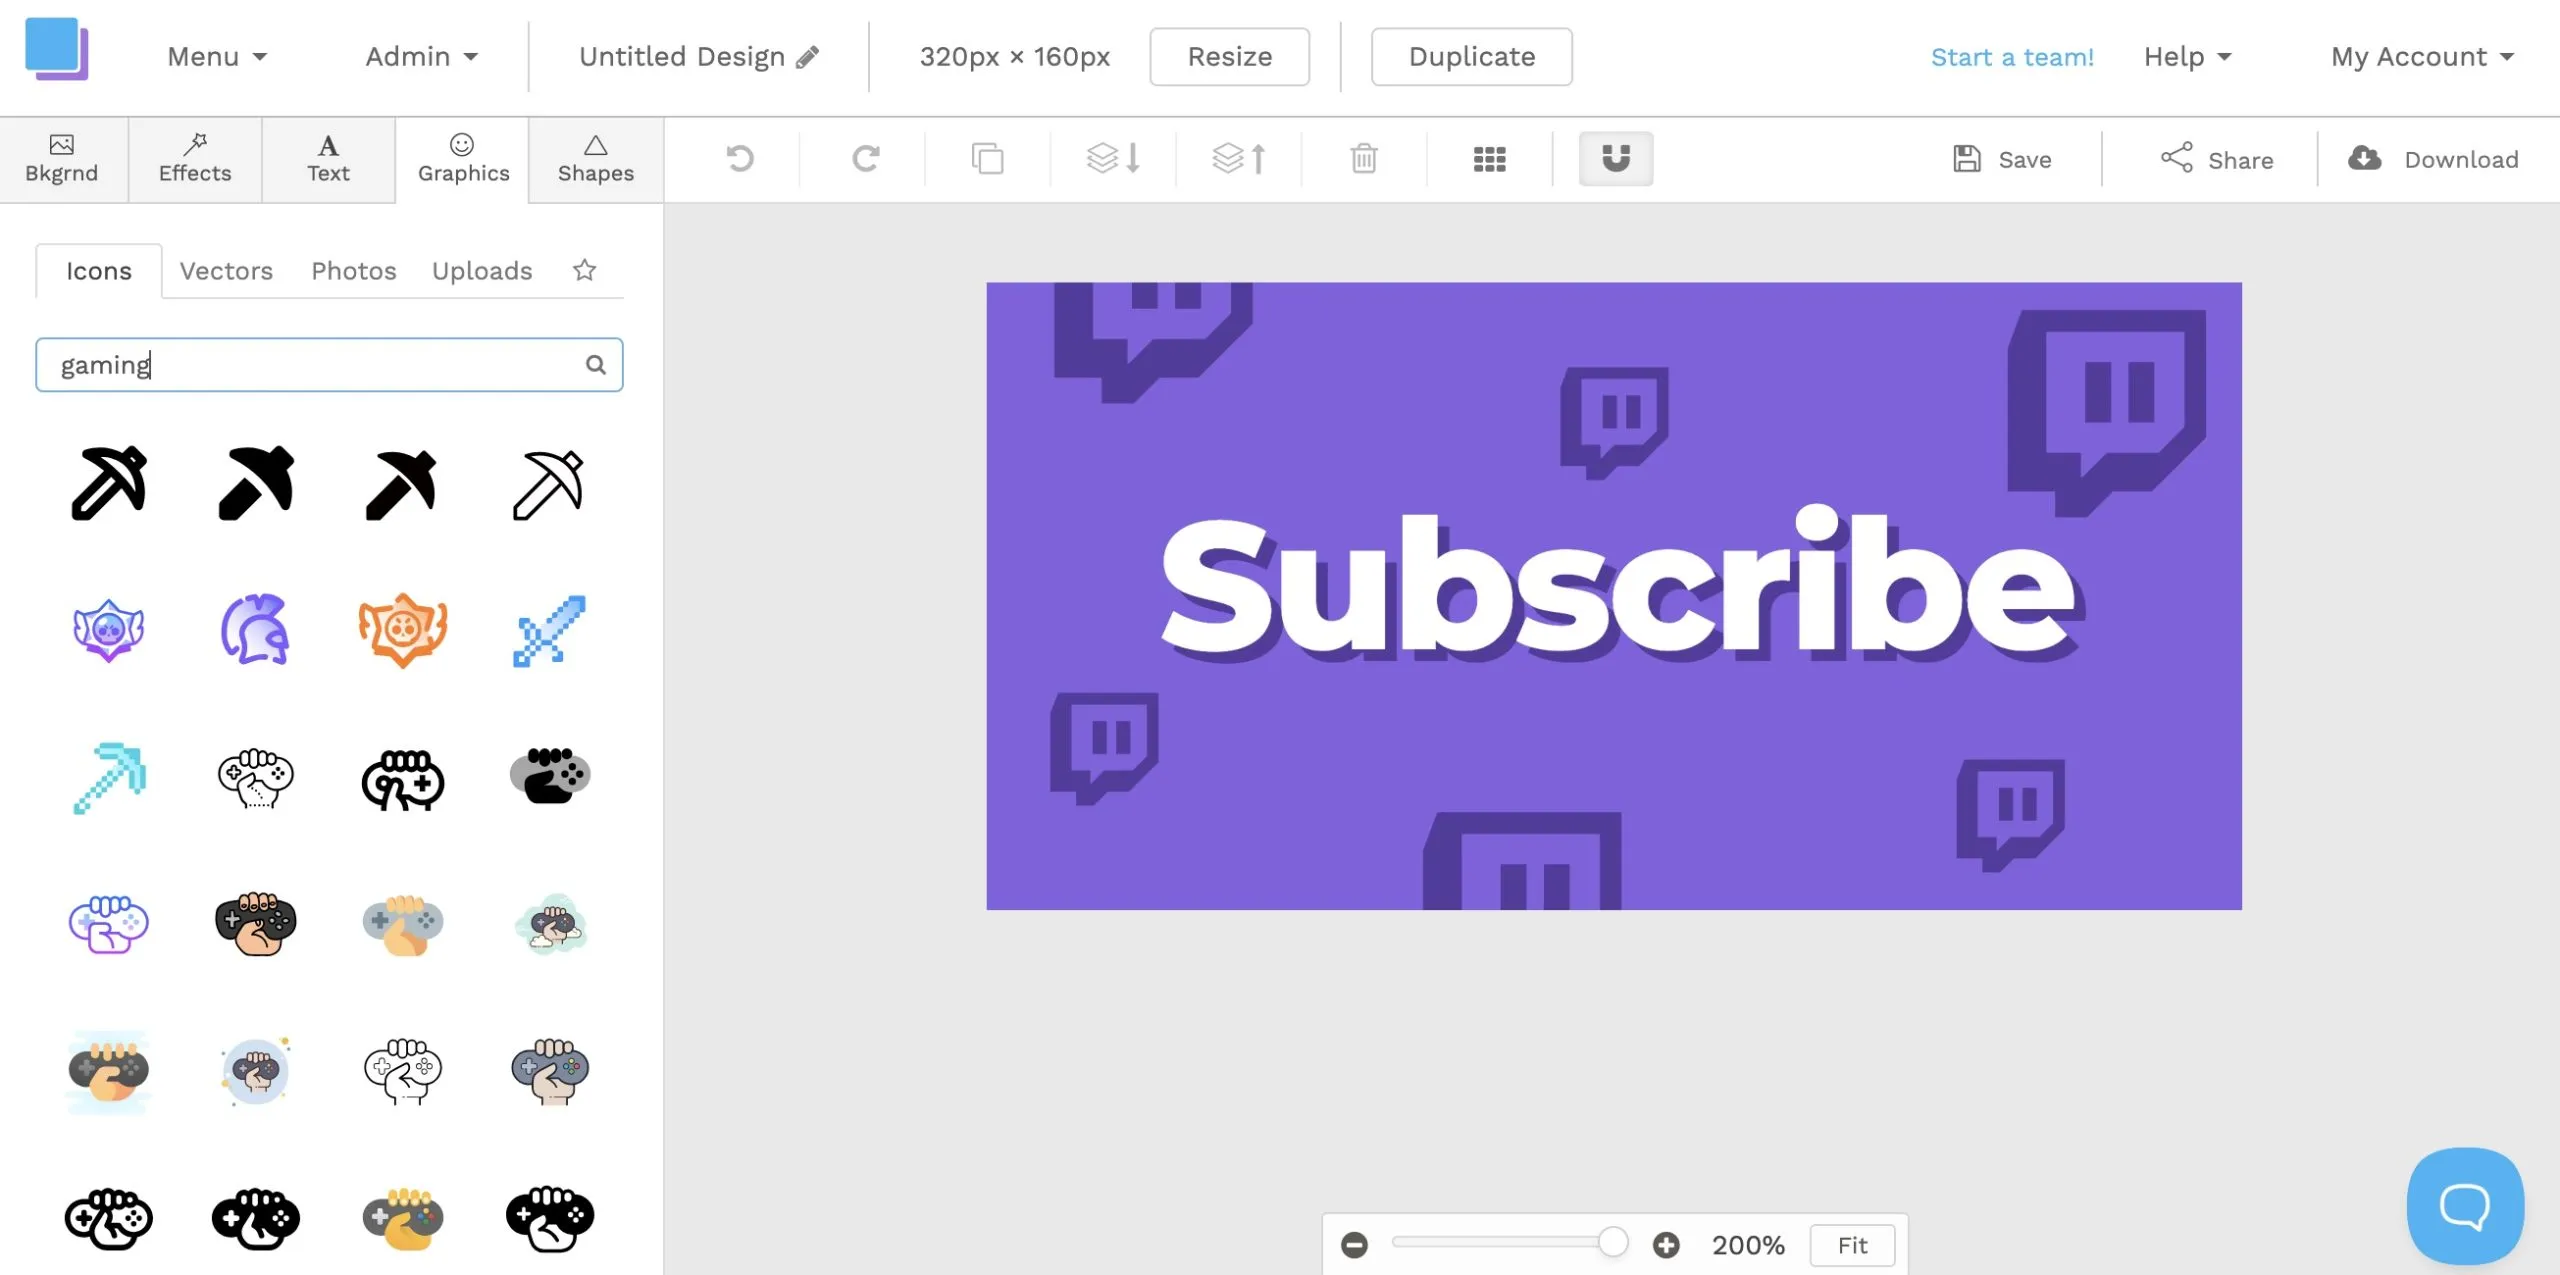Image resolution: width=2560 pixels, height=1275 pixels.
Task: Click the Resize button
Action: click(1230, 57)
